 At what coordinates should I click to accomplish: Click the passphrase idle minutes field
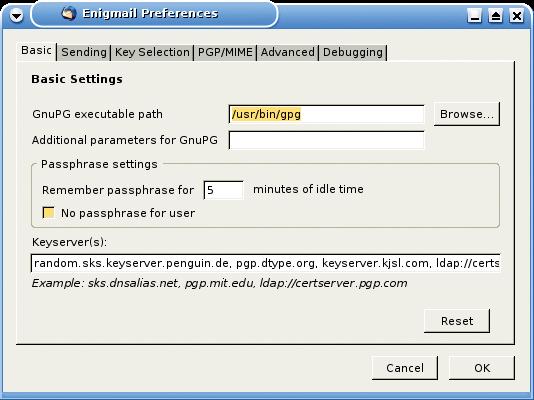pos(223,190)
